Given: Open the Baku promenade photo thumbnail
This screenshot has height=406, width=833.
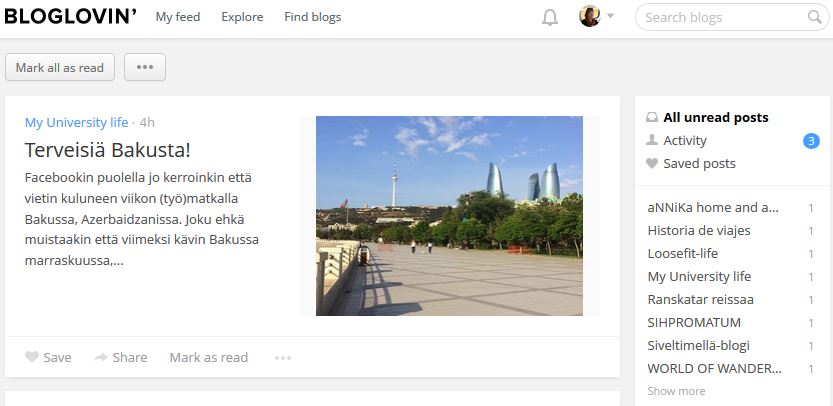Looking at the screenshot, I should click(449, 216).
